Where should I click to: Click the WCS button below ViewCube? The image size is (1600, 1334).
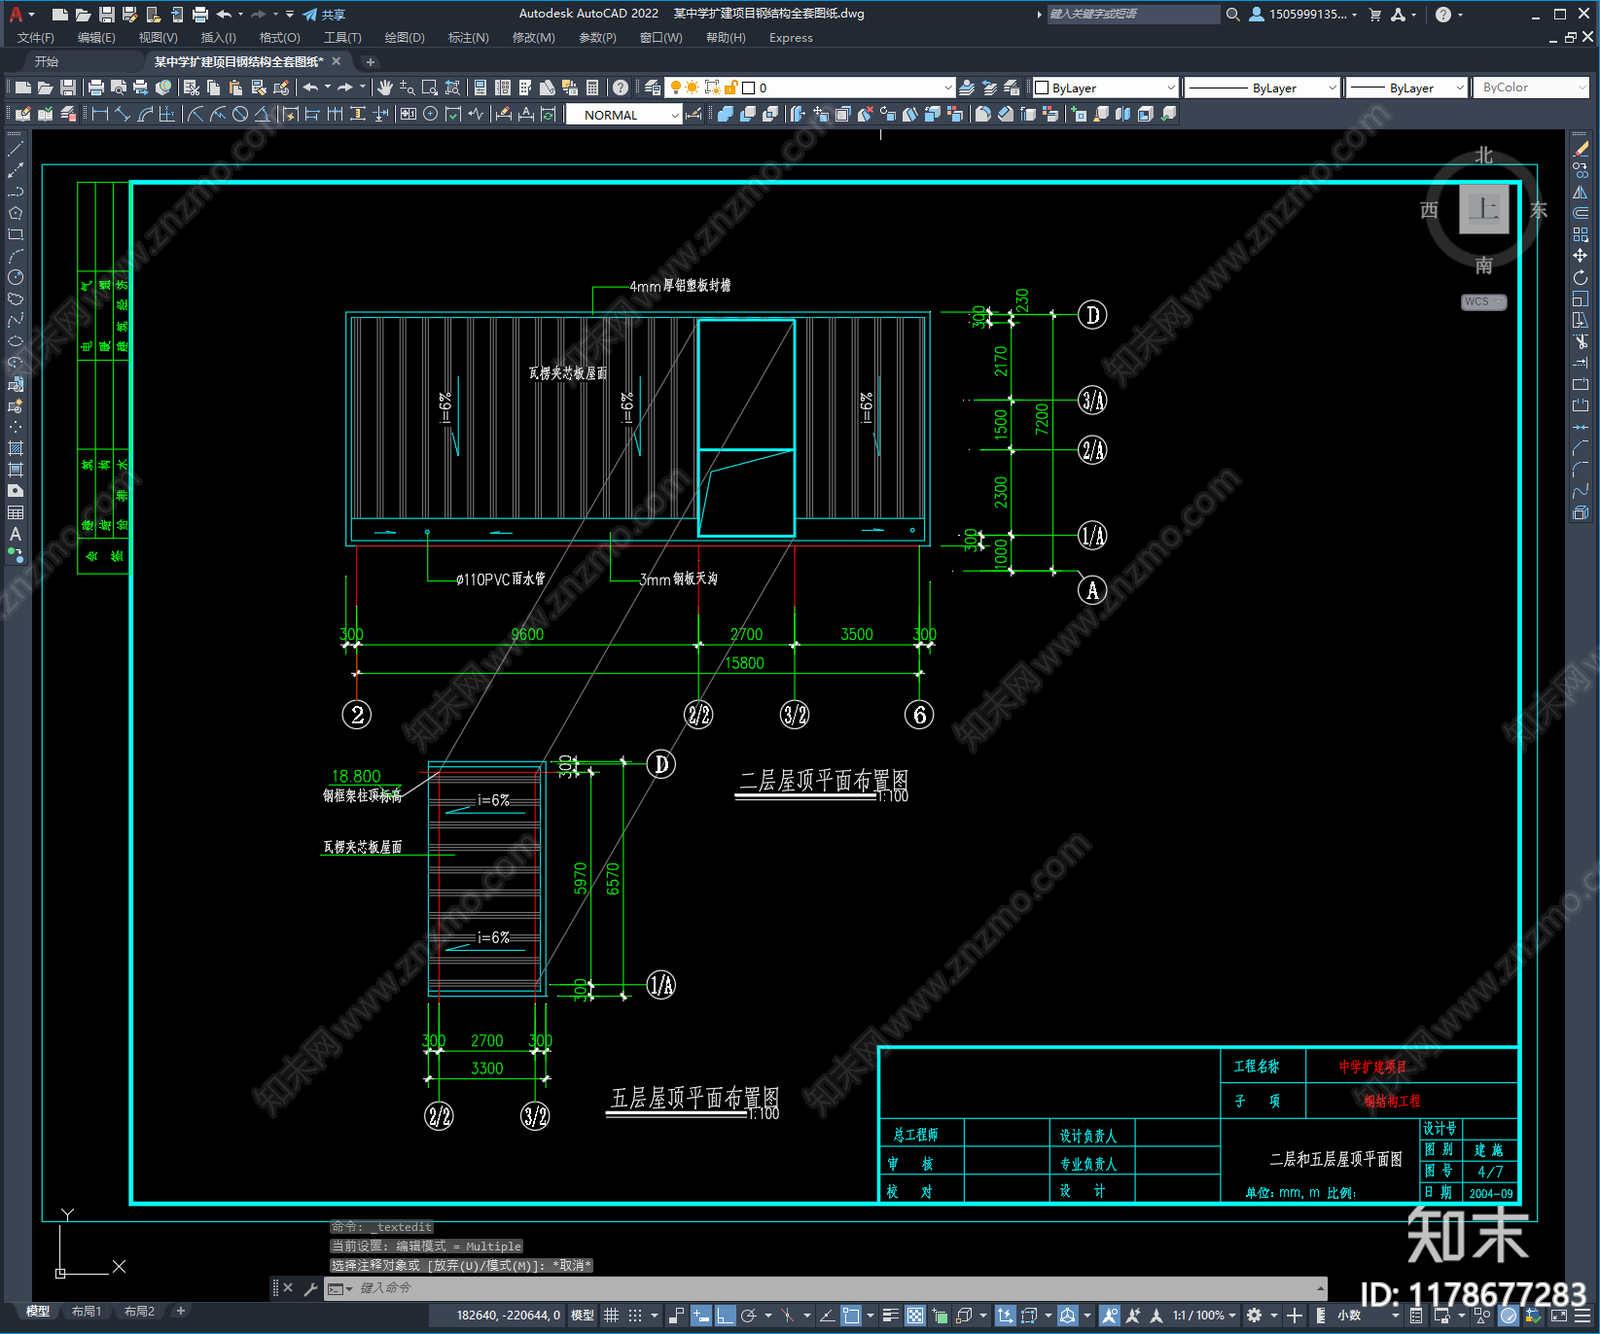pos(1483,302)
